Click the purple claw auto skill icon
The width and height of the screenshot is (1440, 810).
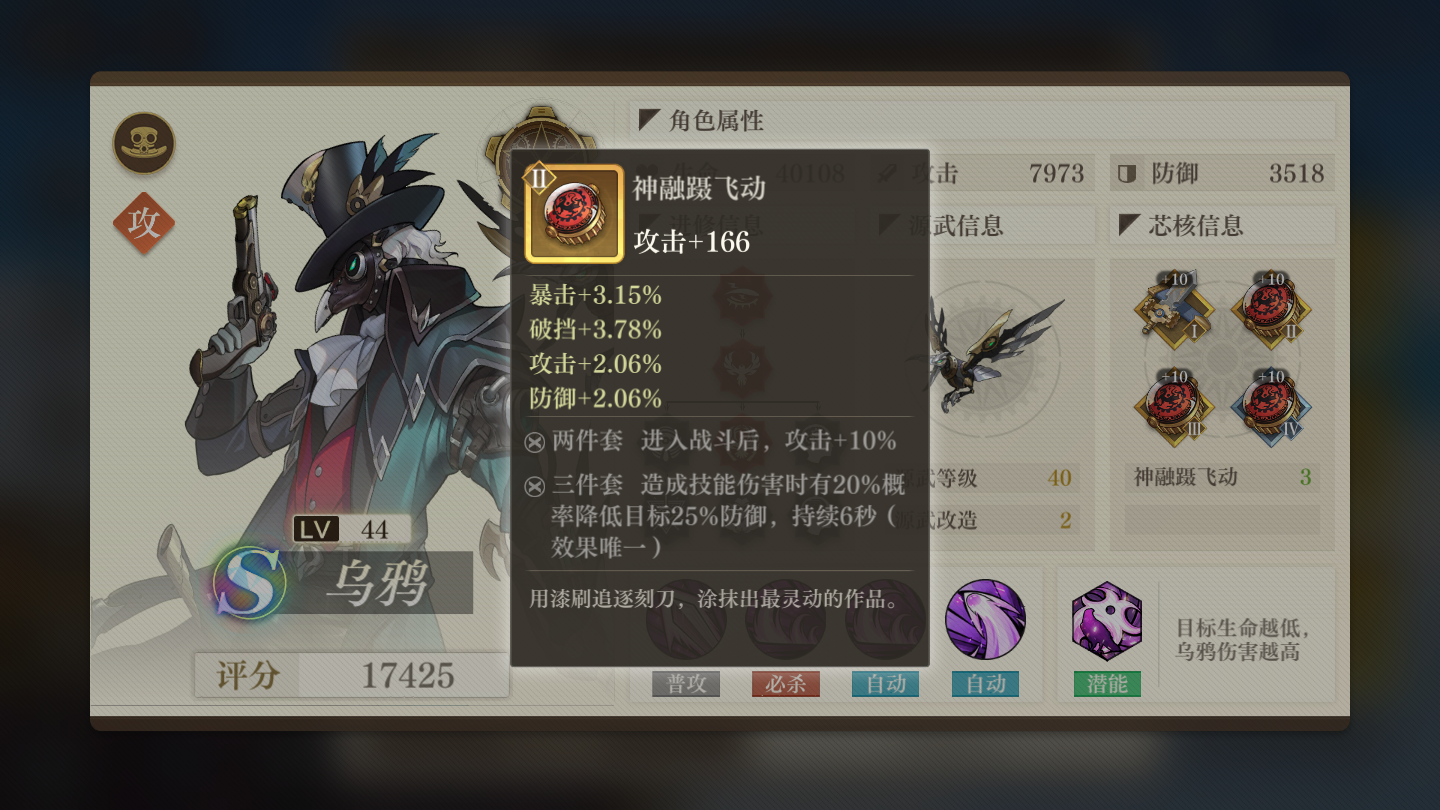tap(985, 620)
